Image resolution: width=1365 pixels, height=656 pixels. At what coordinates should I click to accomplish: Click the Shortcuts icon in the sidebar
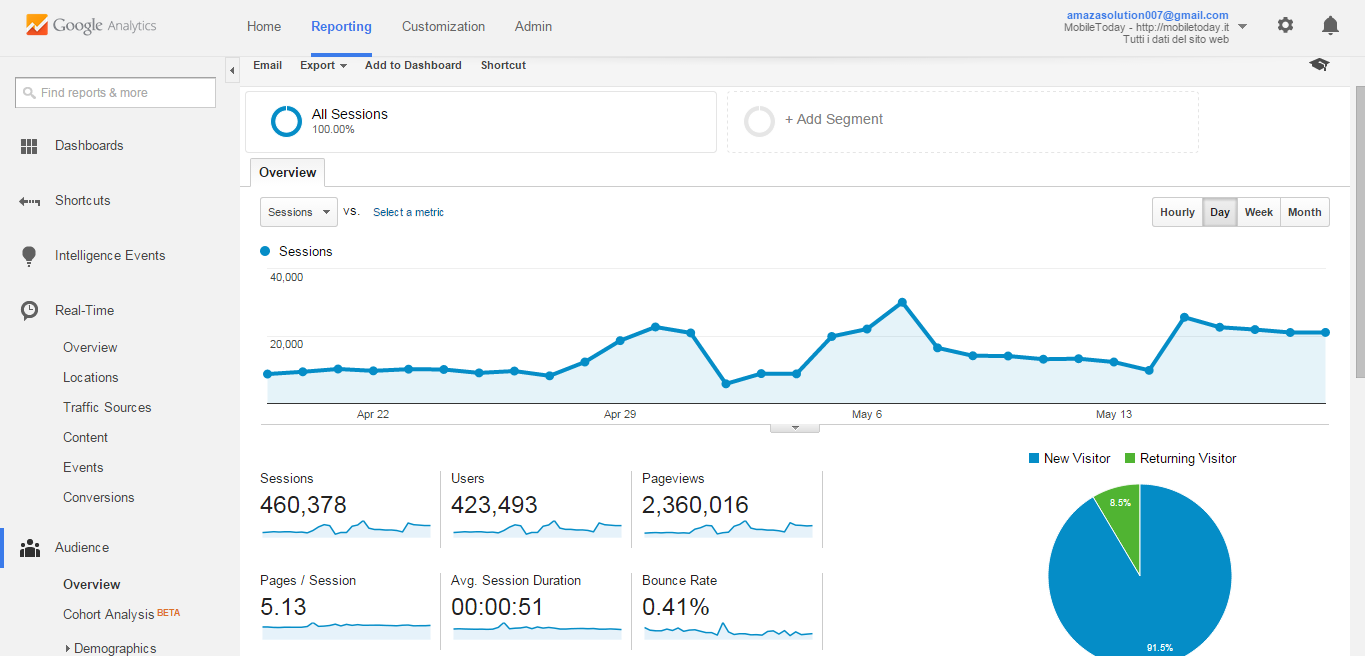pos(29,200)
